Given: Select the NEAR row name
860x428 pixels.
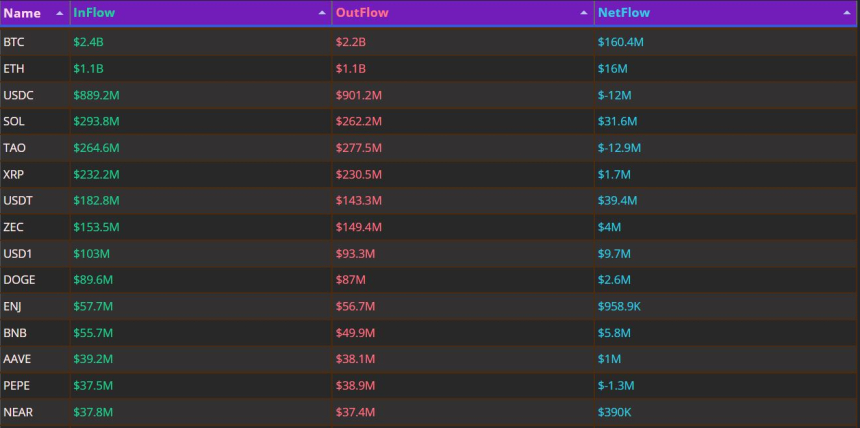Looking at the screenshot, I should pyautogui.click(x=17, y=412).
